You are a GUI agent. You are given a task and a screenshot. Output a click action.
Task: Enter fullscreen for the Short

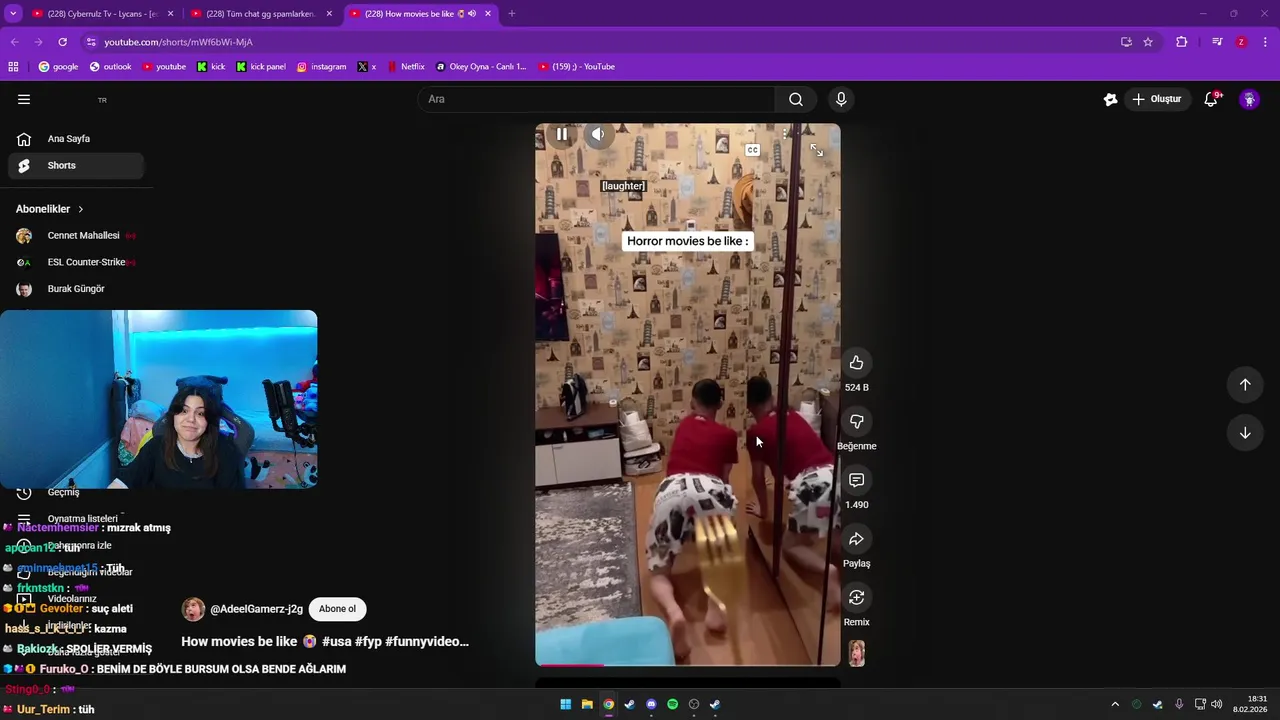[x=817, y=150]
